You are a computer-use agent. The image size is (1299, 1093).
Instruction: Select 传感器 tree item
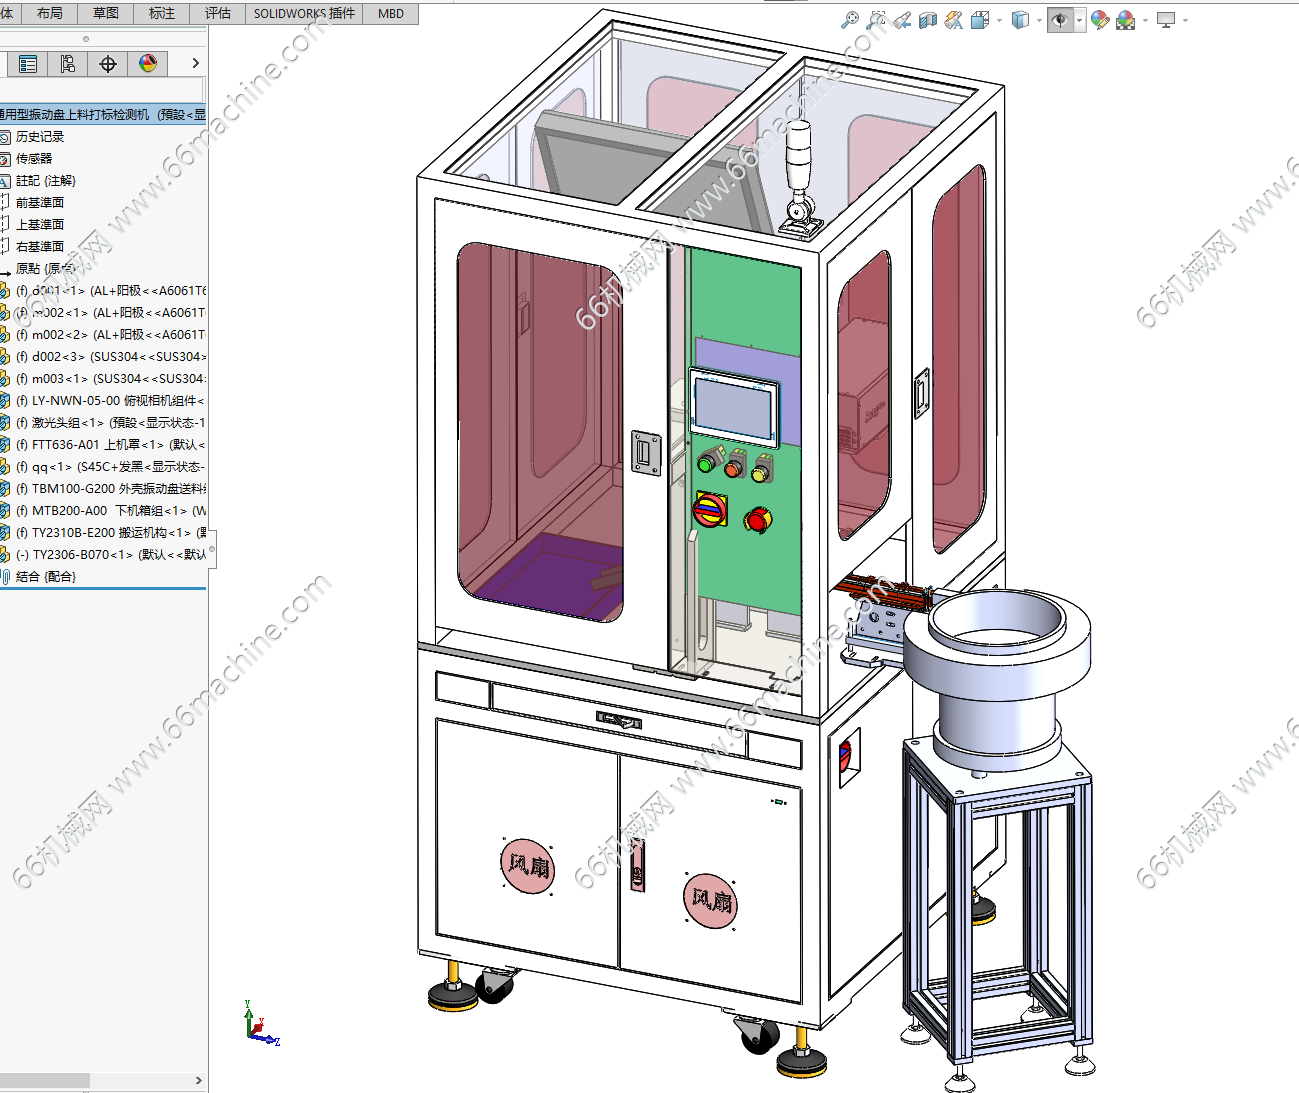34,159
